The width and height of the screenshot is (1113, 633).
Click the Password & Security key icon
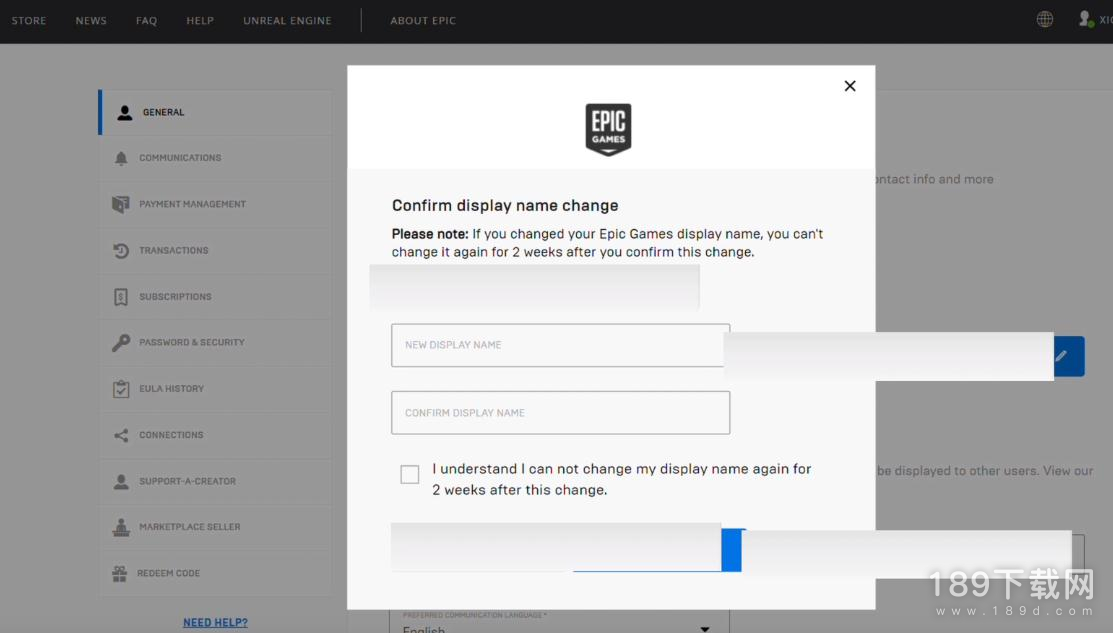pyautogui.click(x=121, y=343)
